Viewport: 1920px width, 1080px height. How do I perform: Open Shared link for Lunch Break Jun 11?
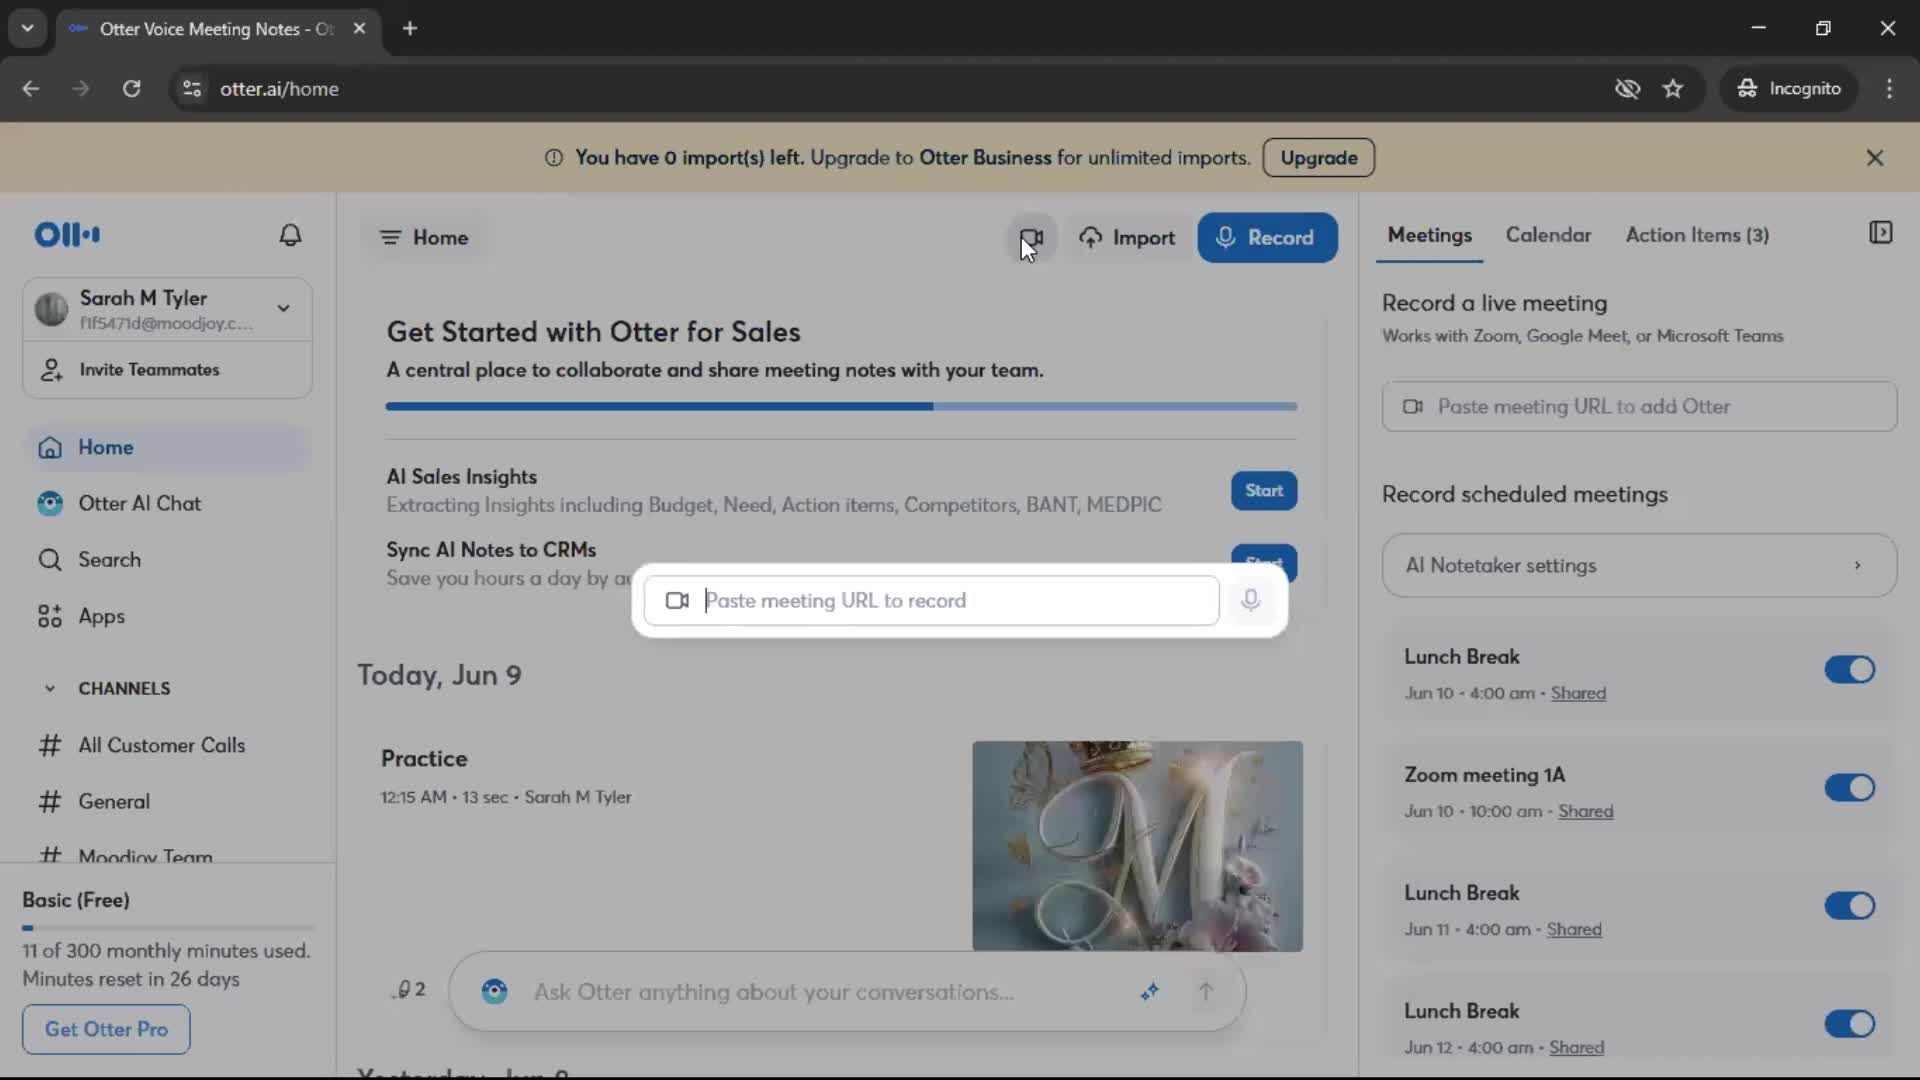click(1574, 929)
